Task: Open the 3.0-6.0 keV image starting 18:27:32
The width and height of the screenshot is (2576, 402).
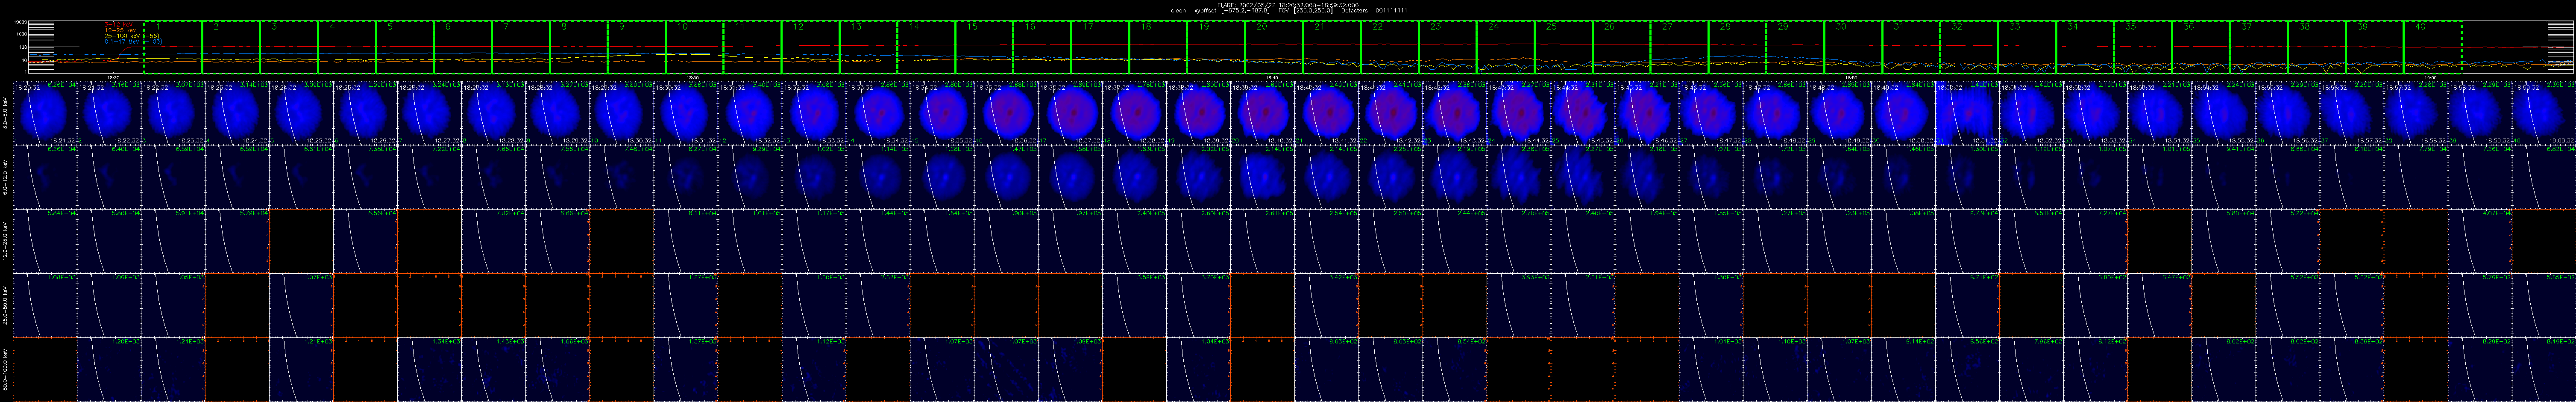Action: tap(494, 113)
